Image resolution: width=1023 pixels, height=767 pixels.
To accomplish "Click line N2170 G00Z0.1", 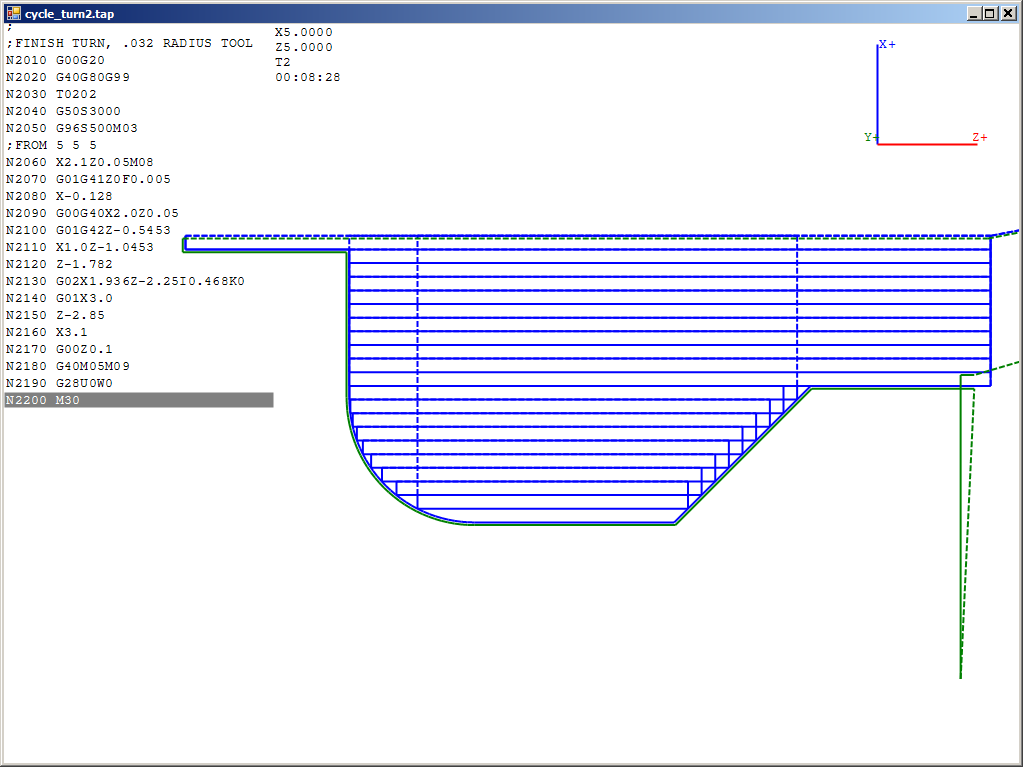I will click(x=59, y=348).
